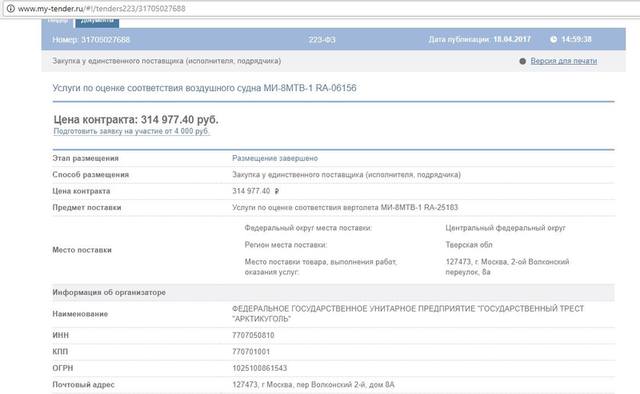Click the Почтовый адрес row label

83,385
